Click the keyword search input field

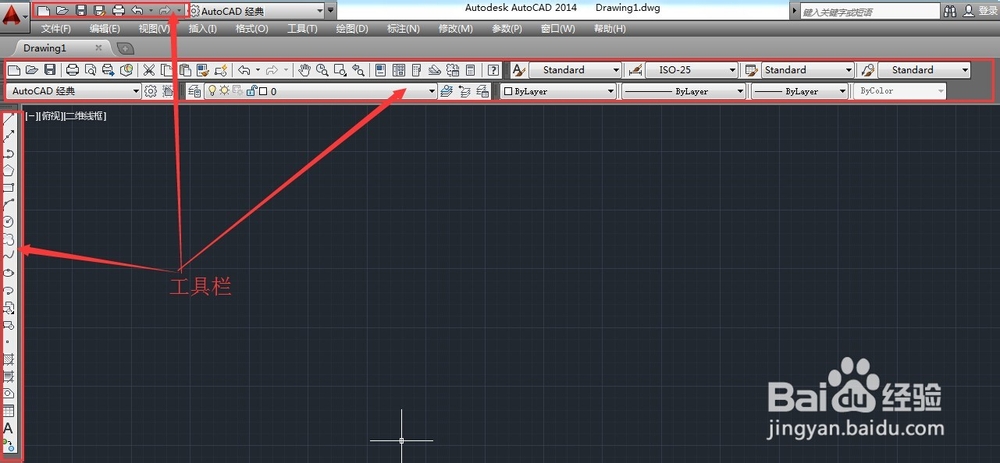click(870, 11)
